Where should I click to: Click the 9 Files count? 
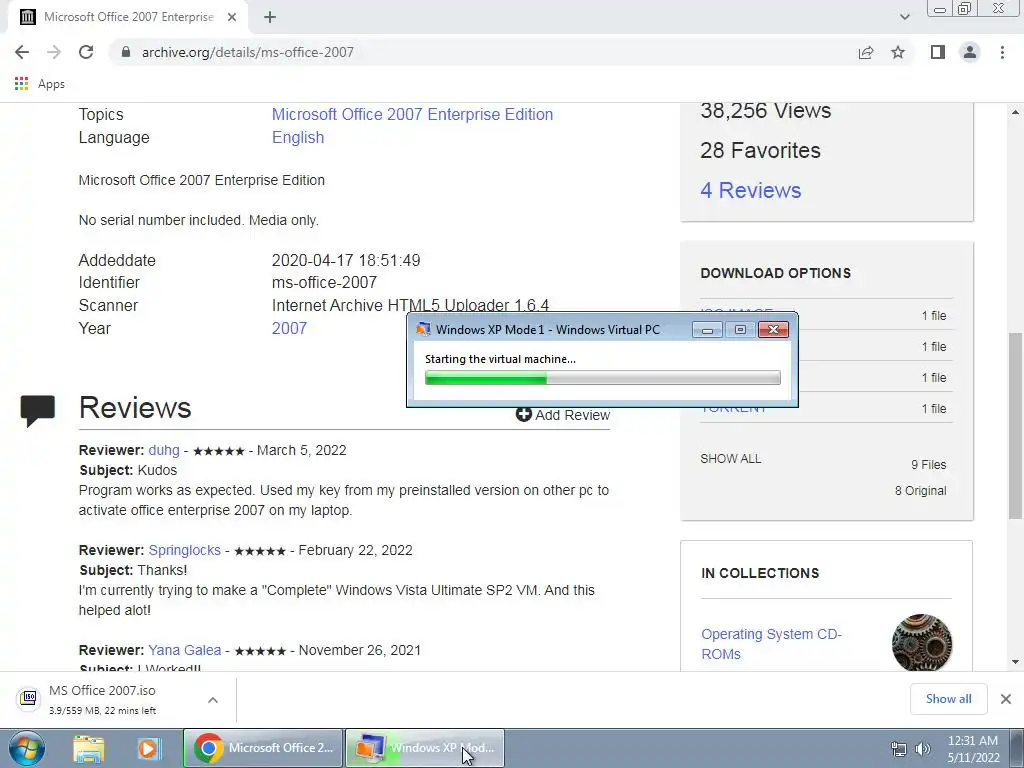(x=929, y=465)
